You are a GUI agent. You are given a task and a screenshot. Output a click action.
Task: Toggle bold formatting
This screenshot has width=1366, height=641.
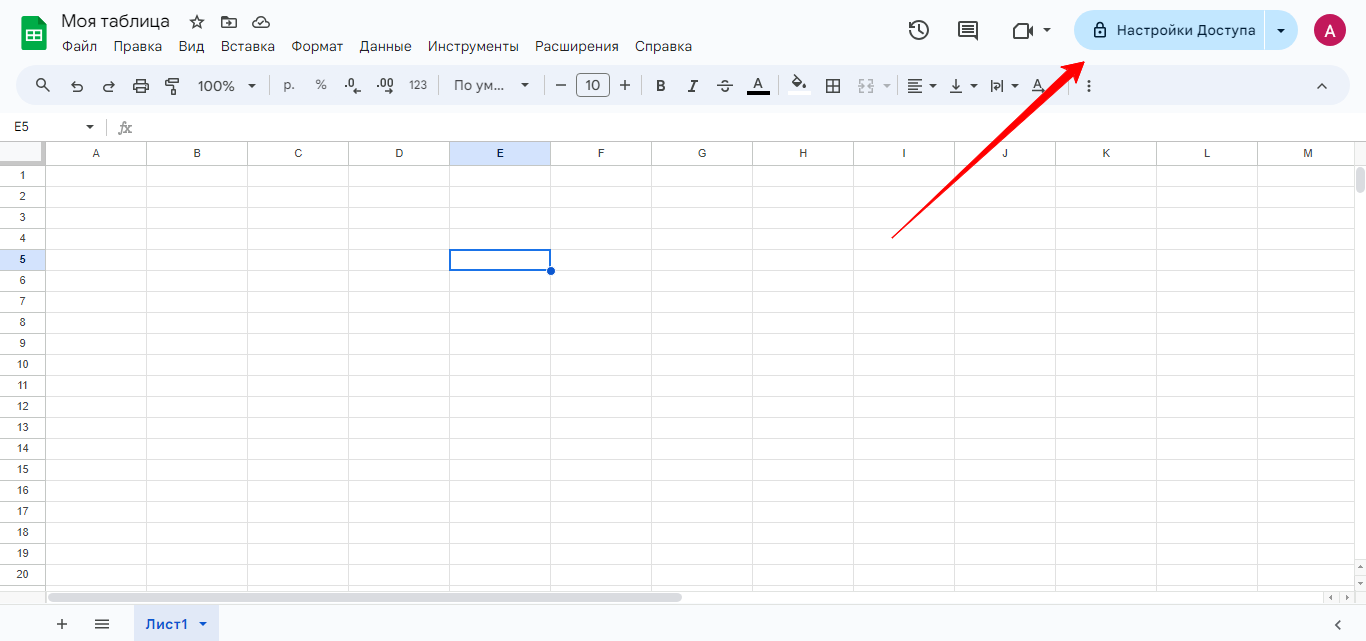(660, 86)
